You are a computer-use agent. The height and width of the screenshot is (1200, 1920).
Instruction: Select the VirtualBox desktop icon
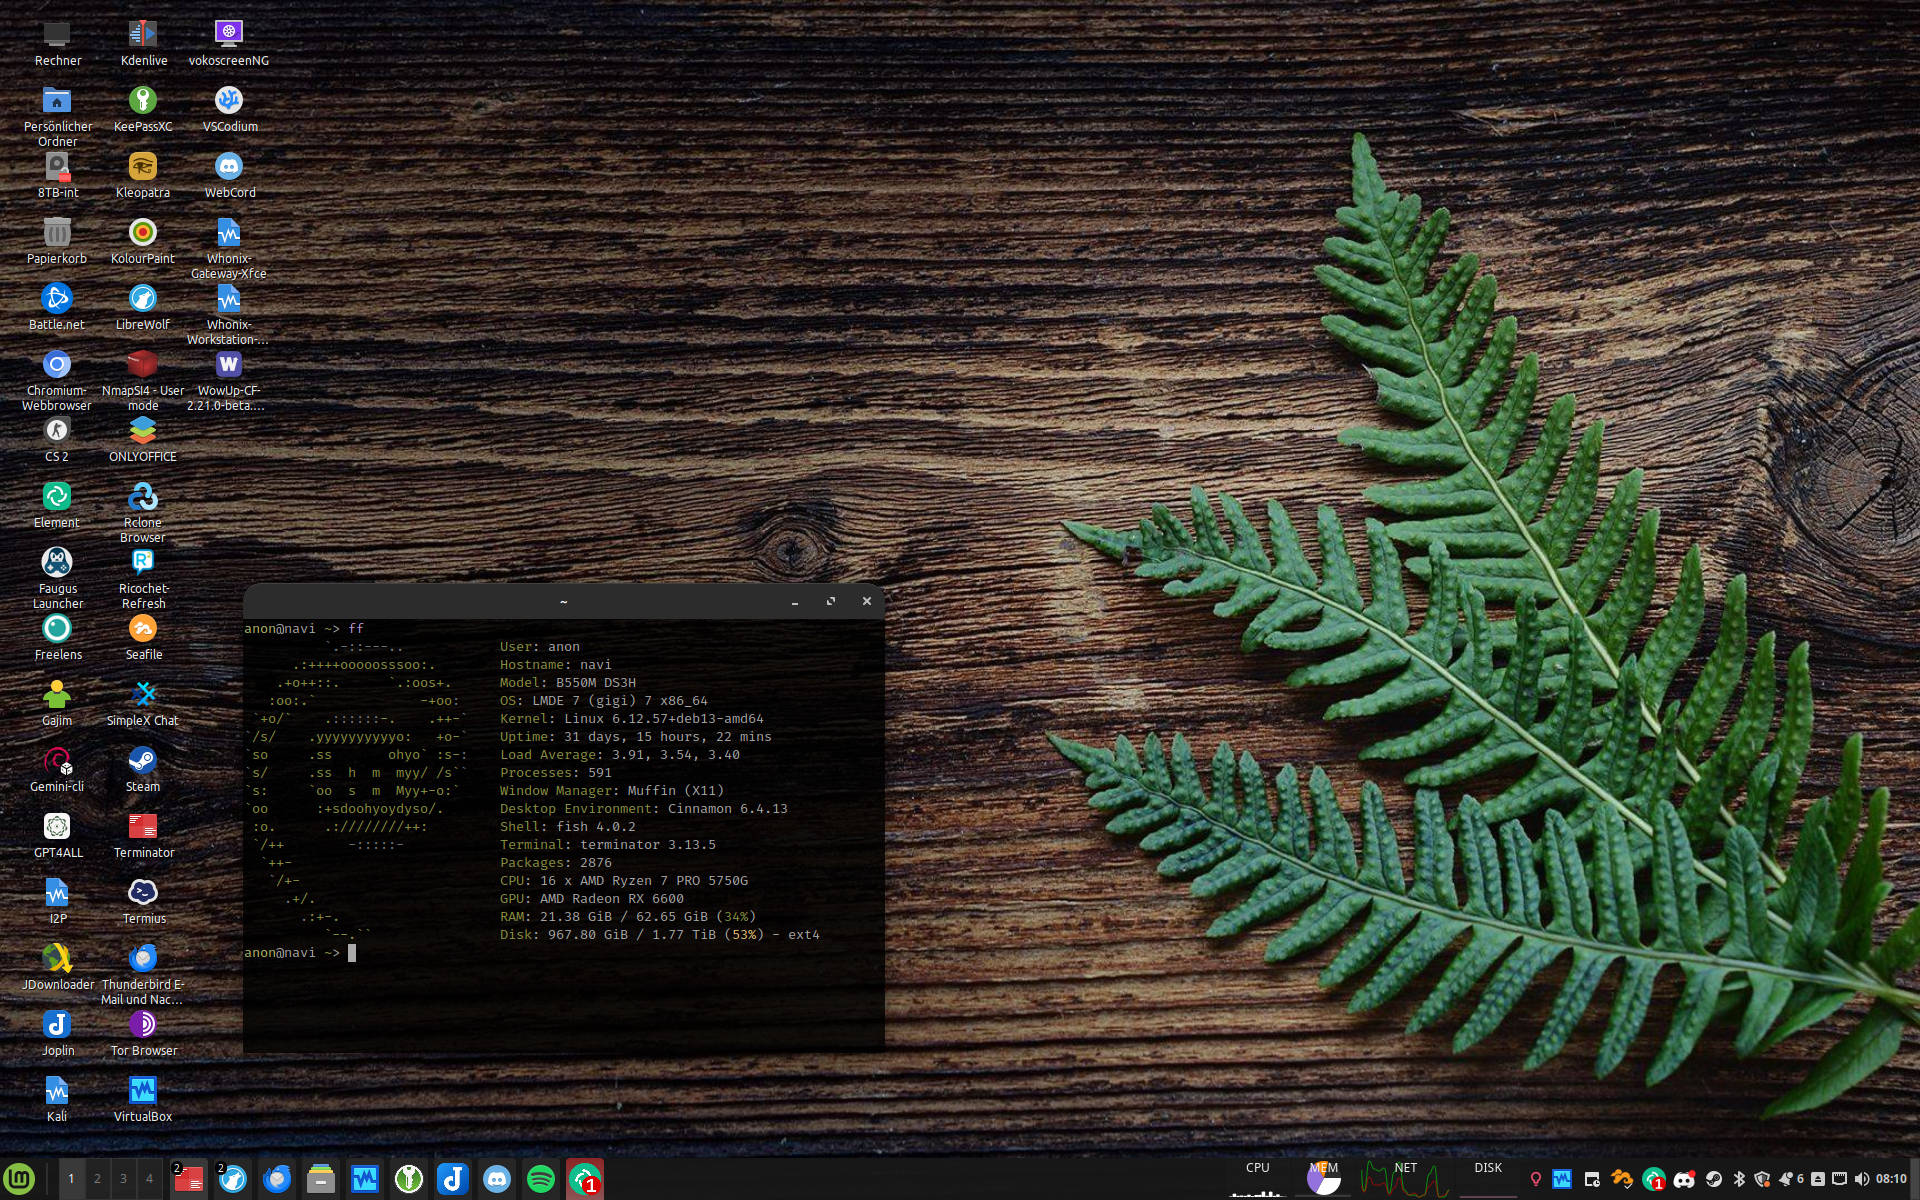[x=143, y=1090]
